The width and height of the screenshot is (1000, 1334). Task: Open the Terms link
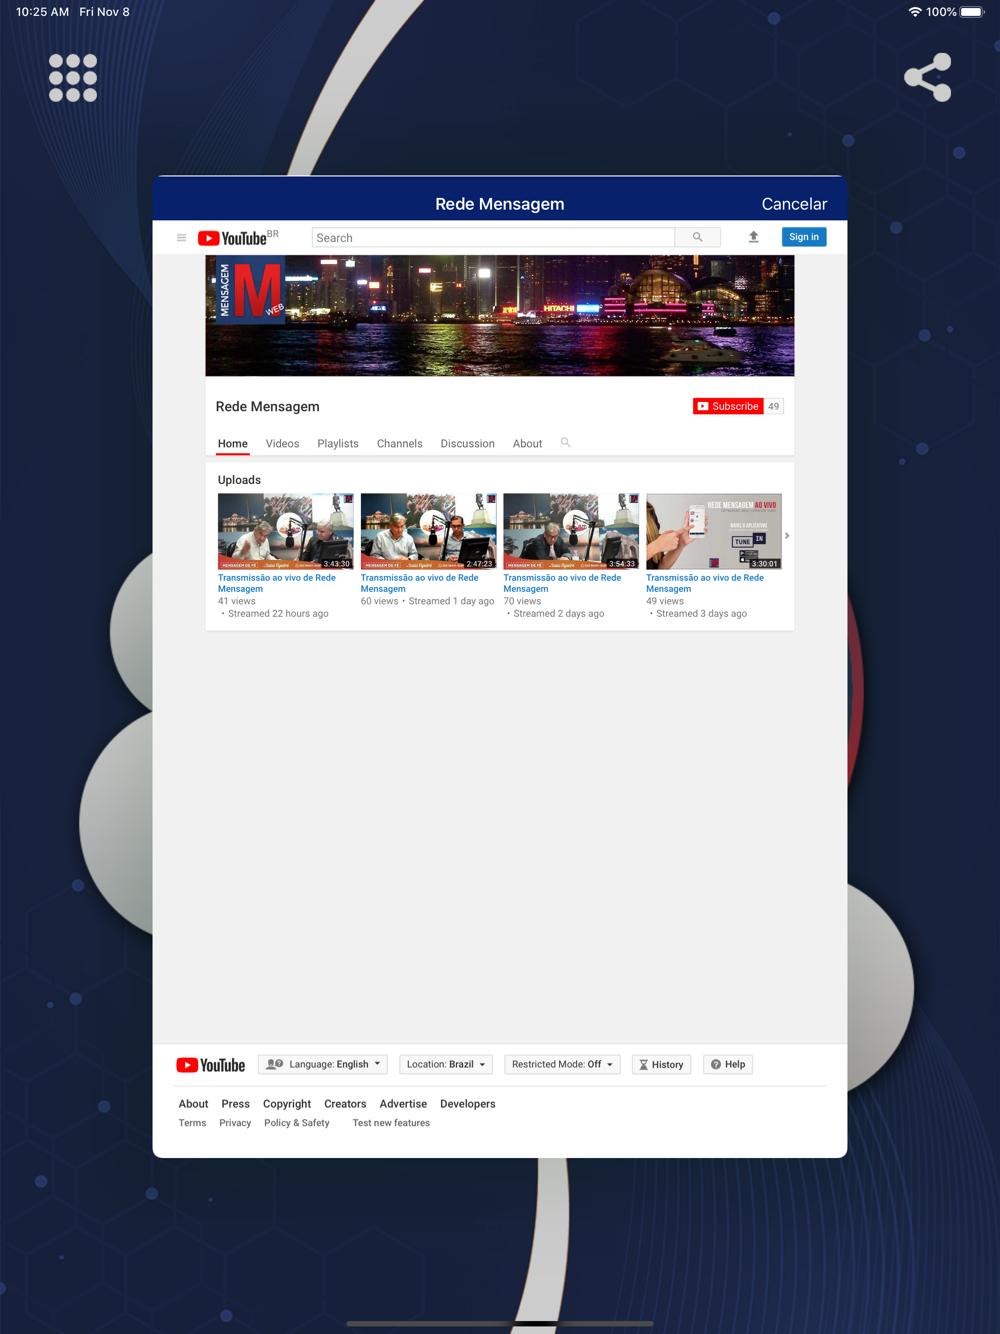193,1123
